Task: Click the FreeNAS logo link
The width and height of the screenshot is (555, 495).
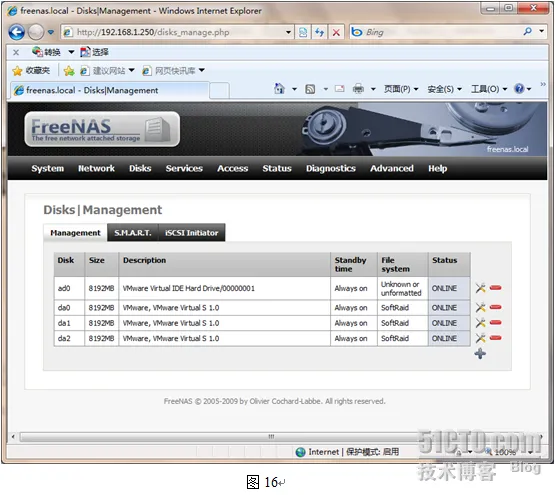Action: tap(102, 129)
